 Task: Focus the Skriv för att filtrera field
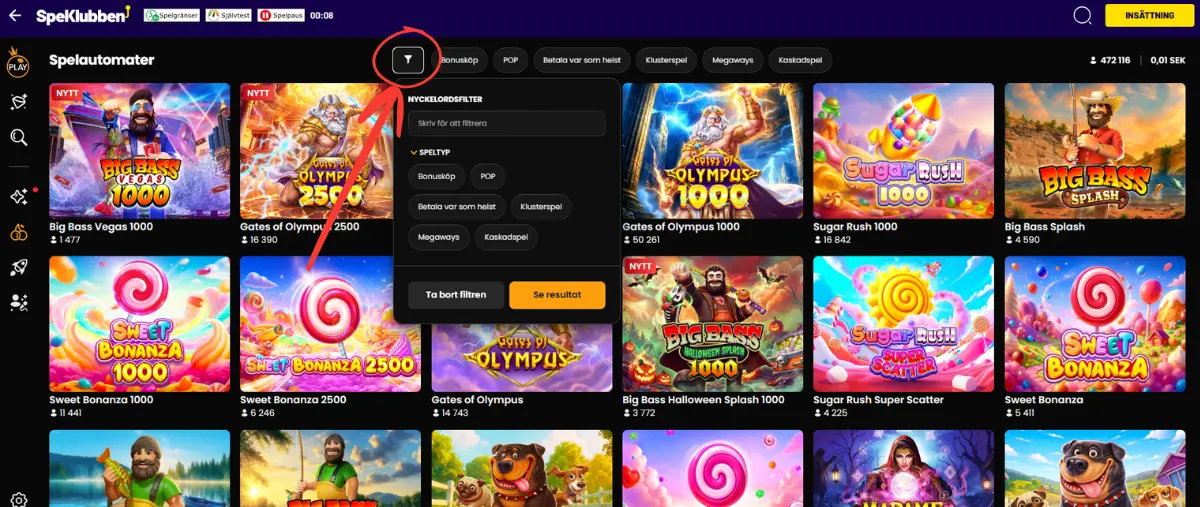507,123
